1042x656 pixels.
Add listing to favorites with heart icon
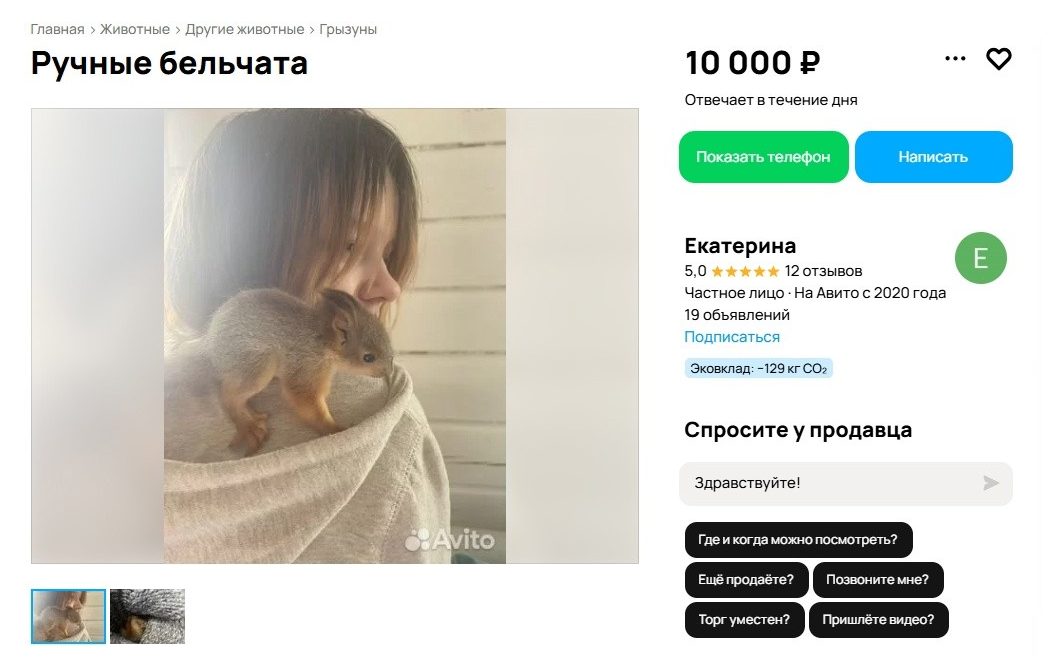998,60
